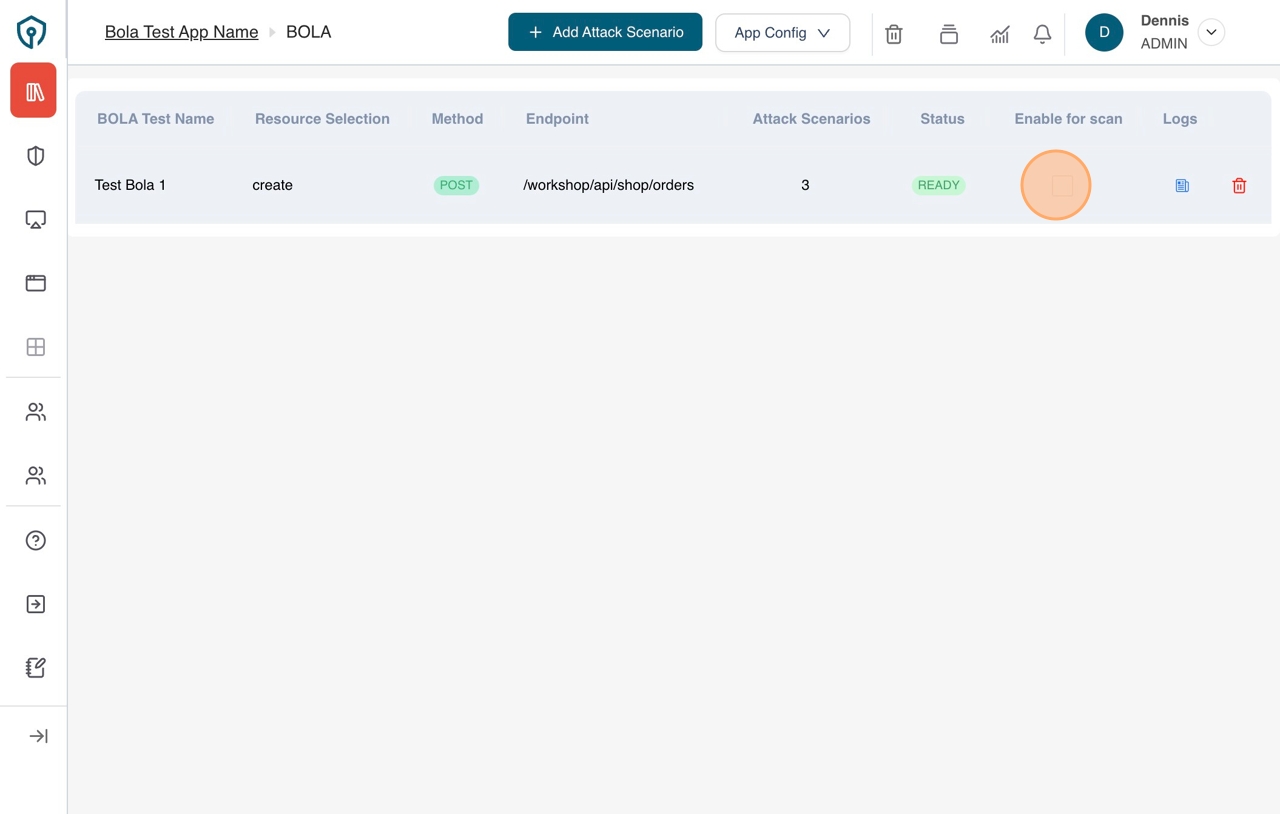Open the analytics chart icon in header
This screenshot has width=1280, height=814.
pos(999,34)
